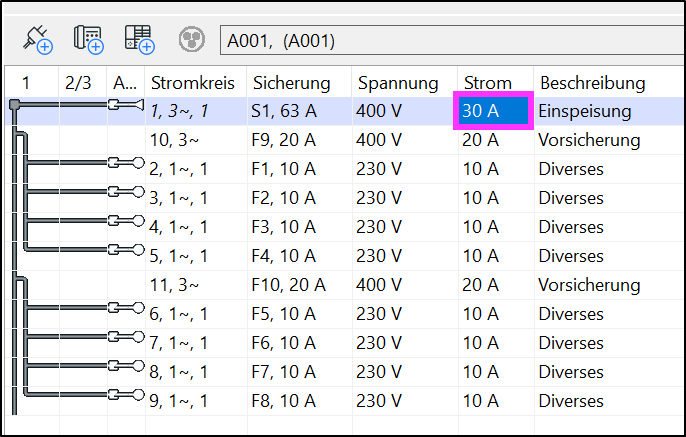Viewport: 686px width, 437px height.
Task: Click the socket icon of circuit 9, 1~, 1
Action: pos(126,395)
